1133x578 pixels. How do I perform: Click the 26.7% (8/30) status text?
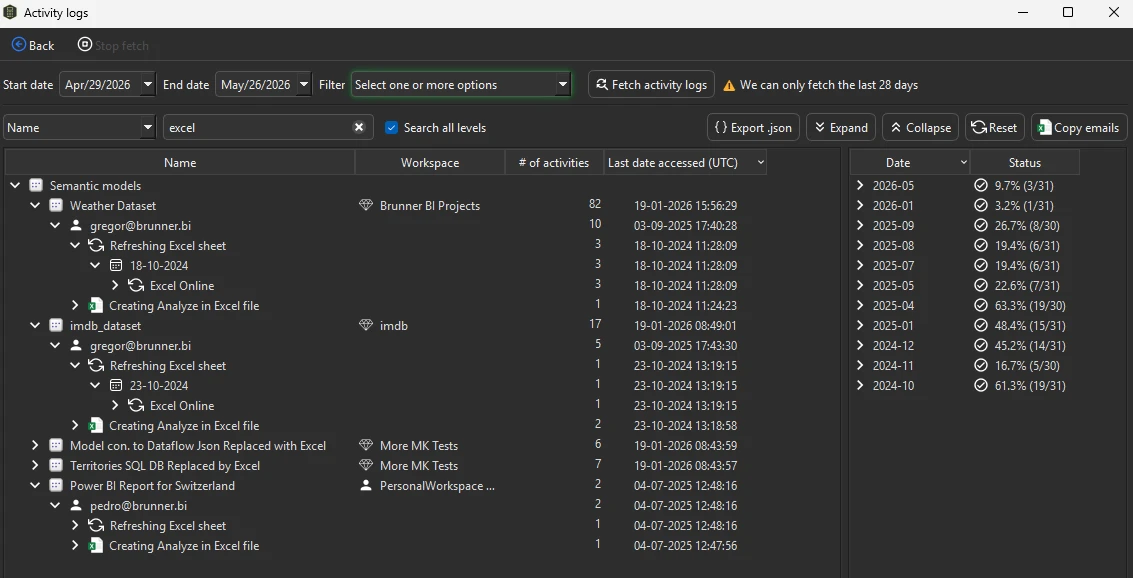coord(1027,225)
